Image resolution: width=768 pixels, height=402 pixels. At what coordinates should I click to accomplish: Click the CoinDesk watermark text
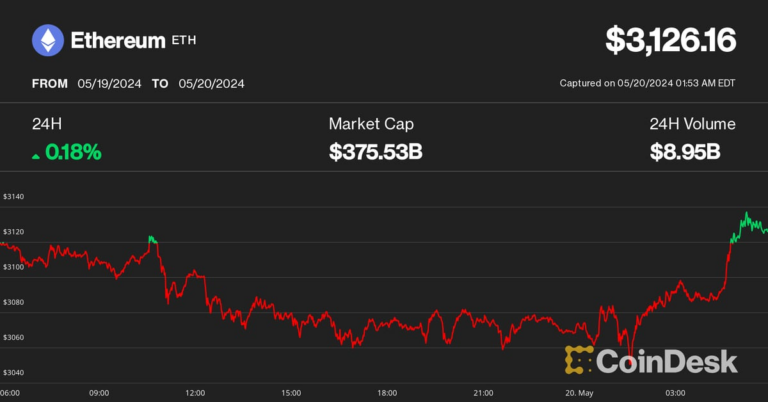click(667, 360)
